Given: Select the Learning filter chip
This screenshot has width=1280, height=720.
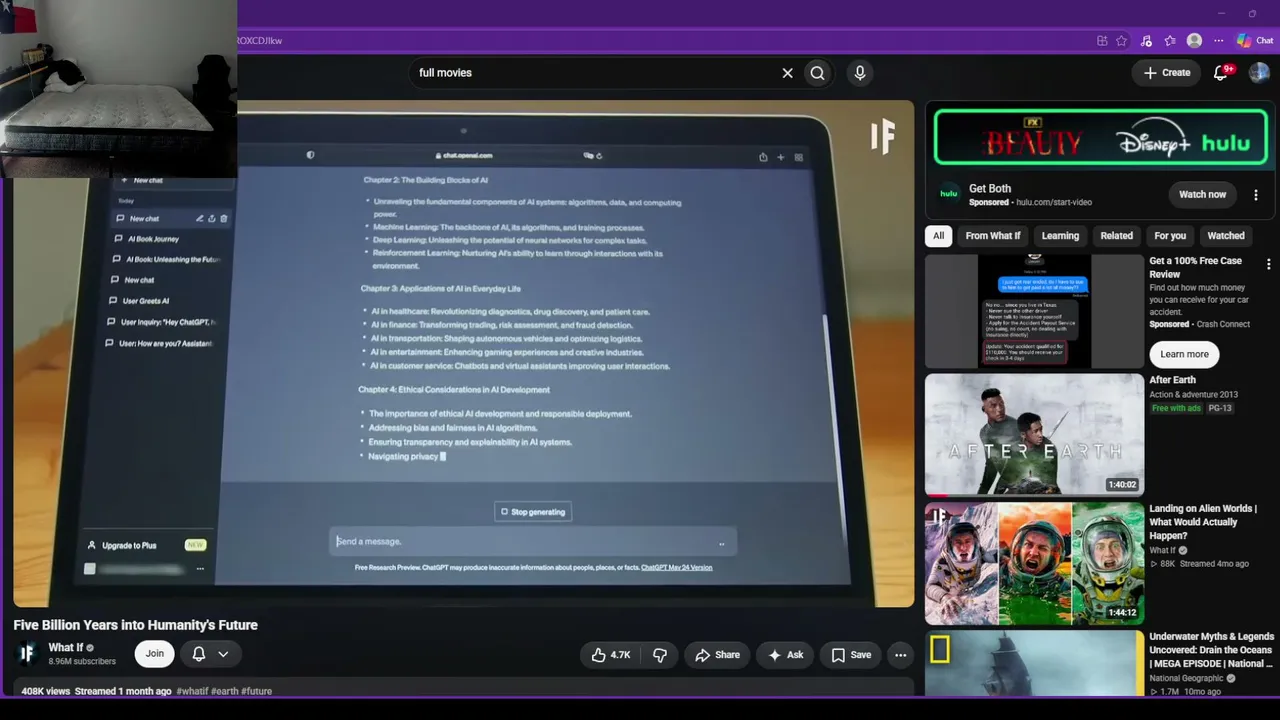Looking at the screenshot, I should [x=1060, y=236].
